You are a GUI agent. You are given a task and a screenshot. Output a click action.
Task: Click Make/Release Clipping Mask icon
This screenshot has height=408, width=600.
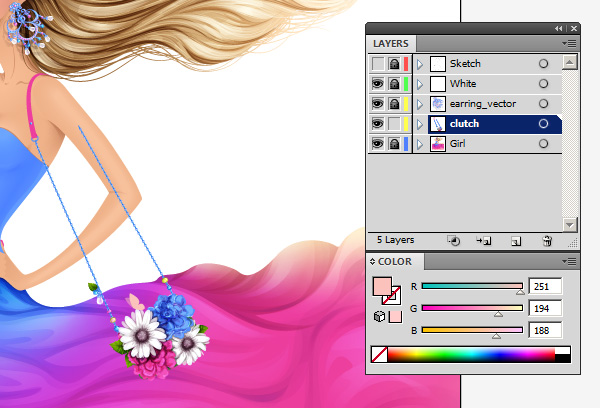[x=453, y=241]
